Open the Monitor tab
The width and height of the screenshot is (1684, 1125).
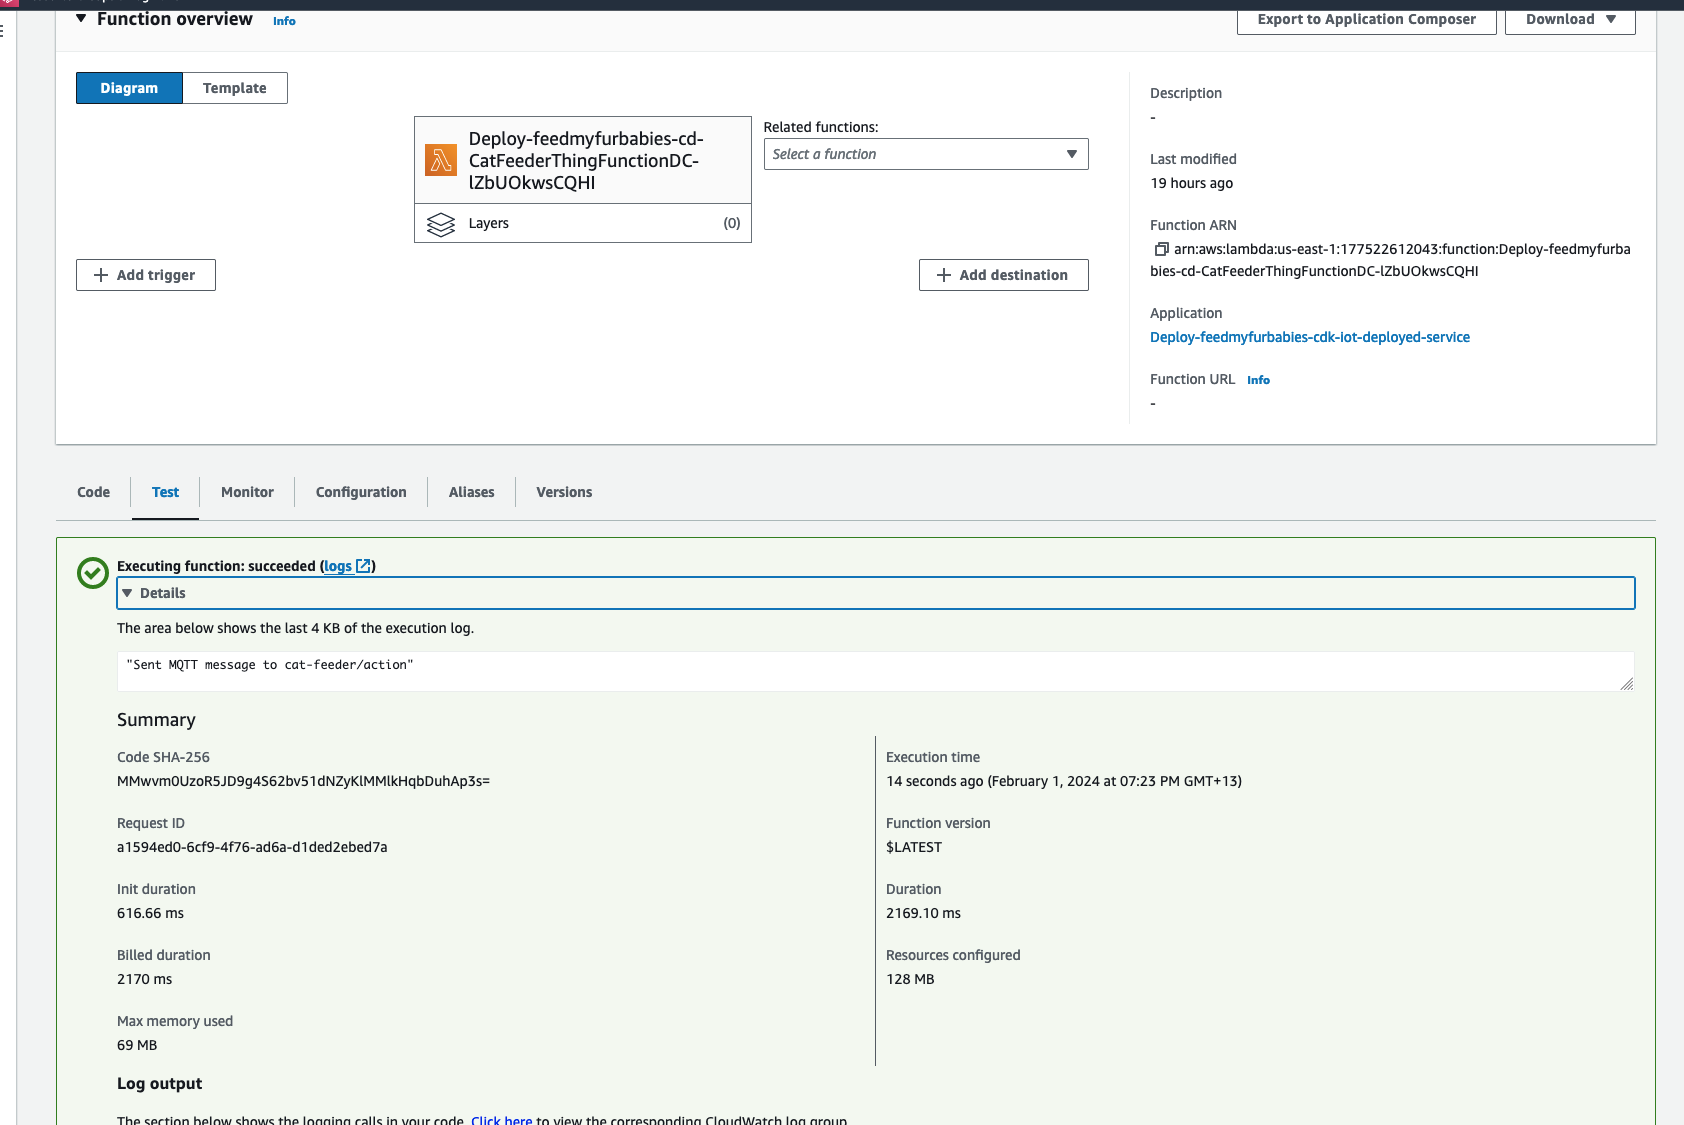[x=247, y=492]
